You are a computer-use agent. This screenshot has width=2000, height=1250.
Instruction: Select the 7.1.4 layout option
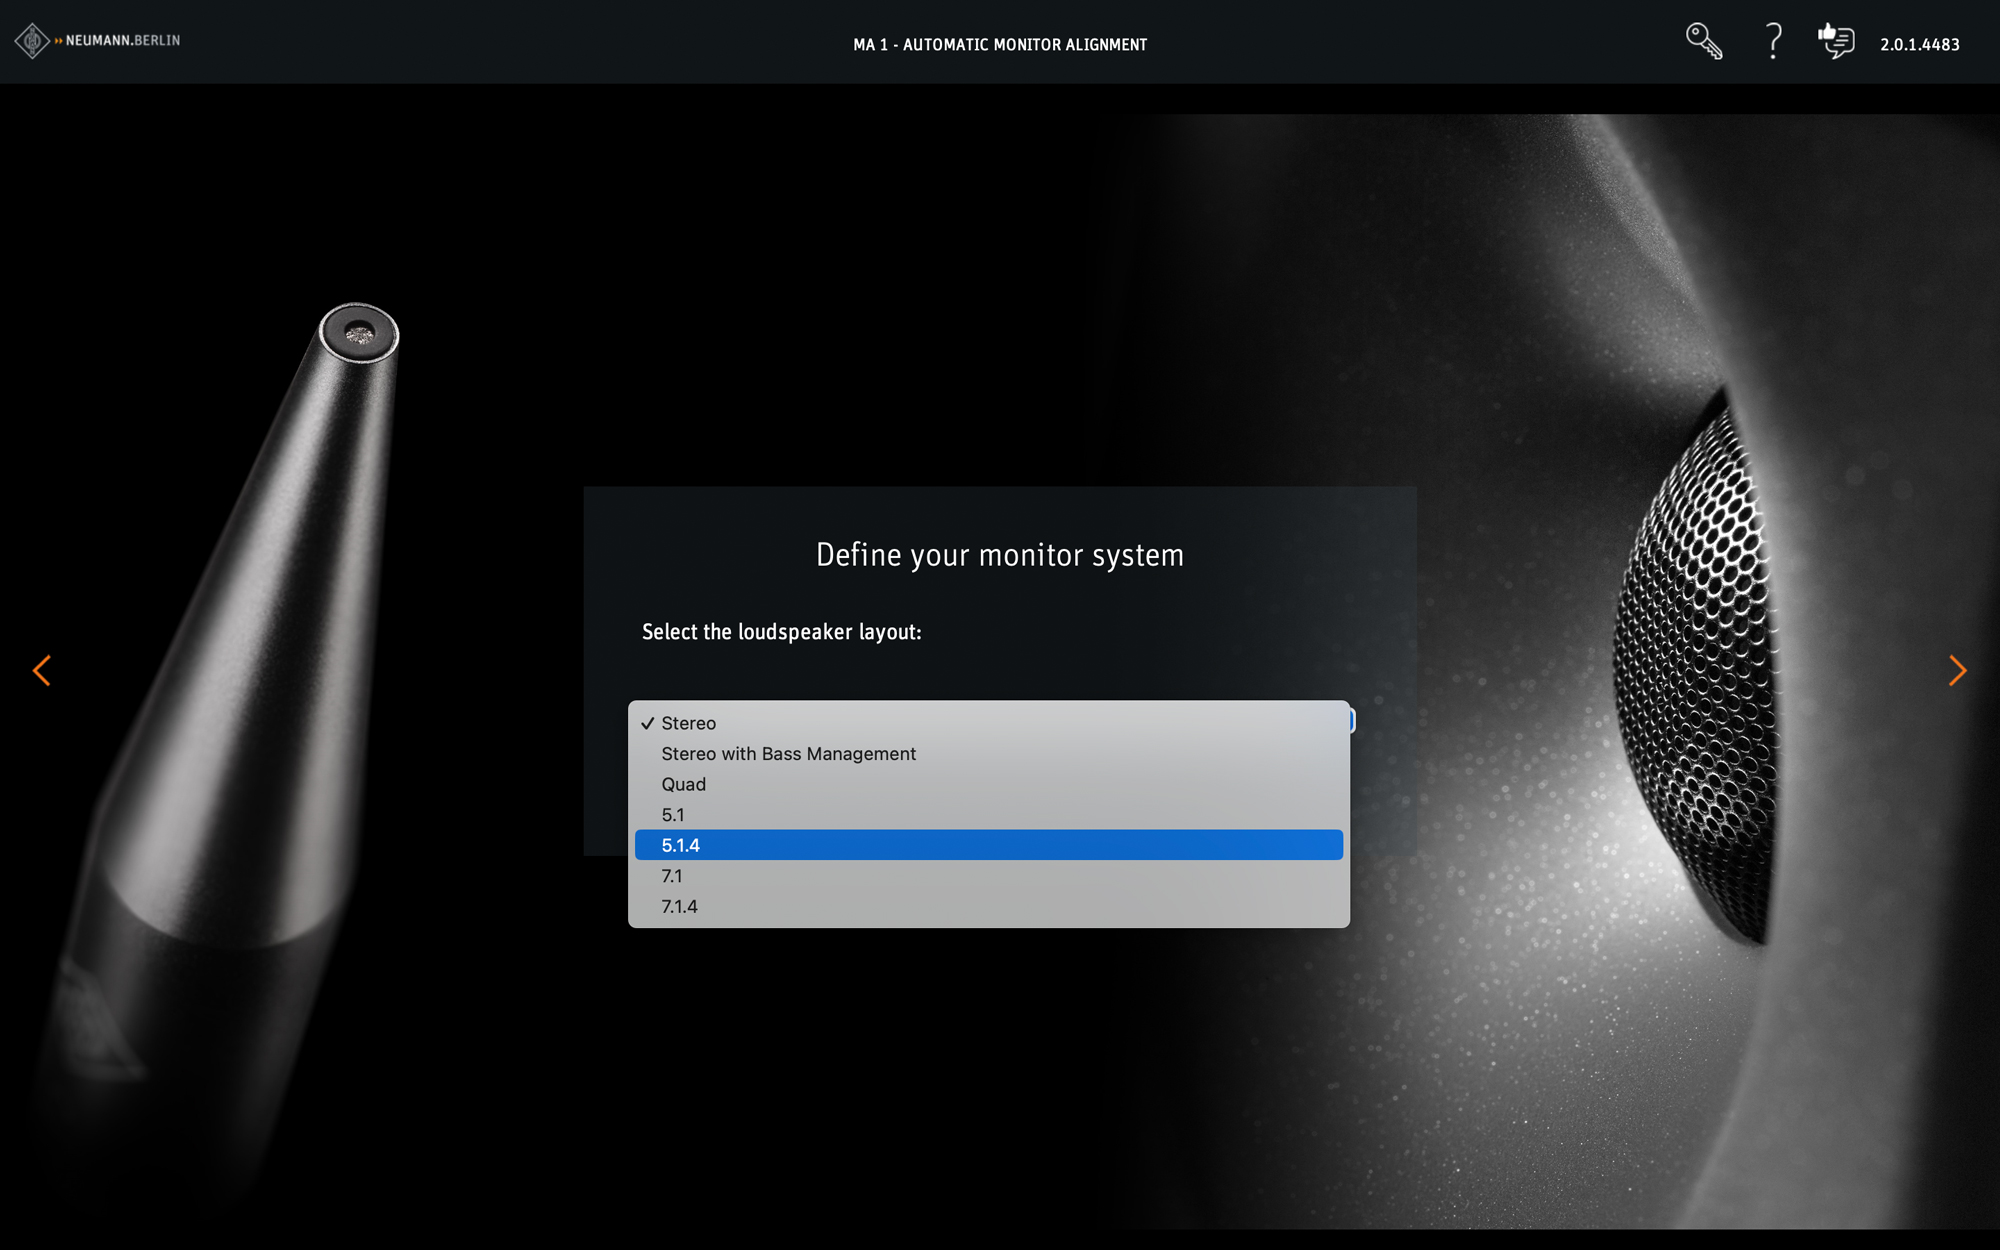coord(679,907)
